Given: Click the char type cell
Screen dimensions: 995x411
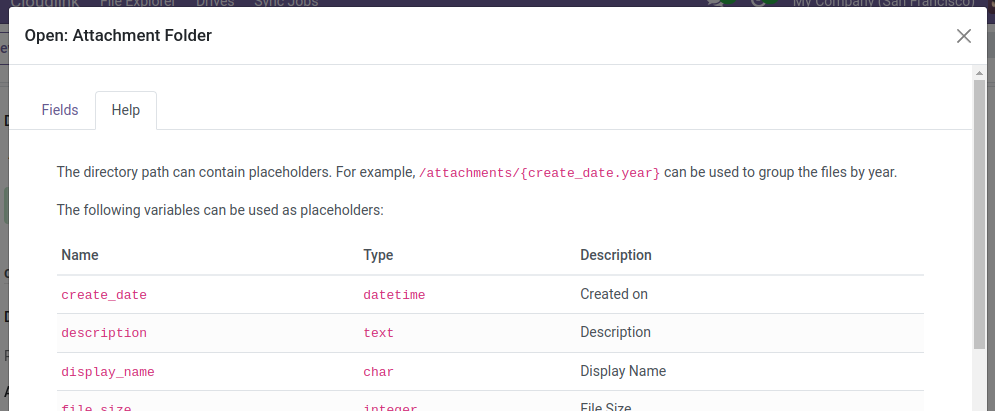Looking at the screenshot, I should click(x=378, y=372).
